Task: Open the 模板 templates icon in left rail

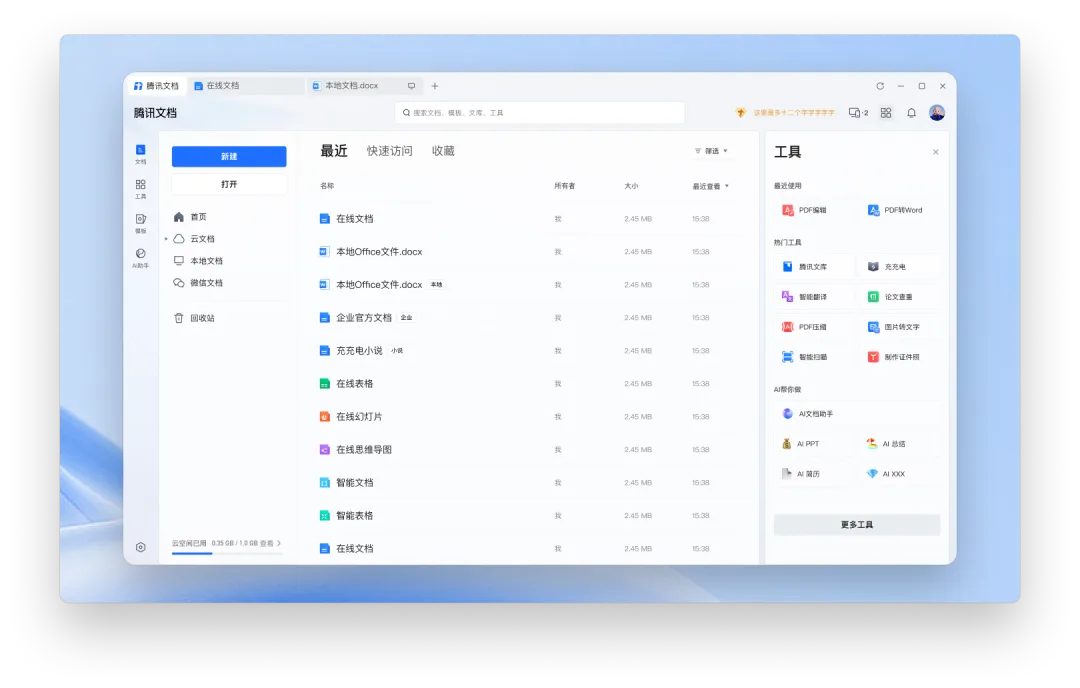Action: 141,223
